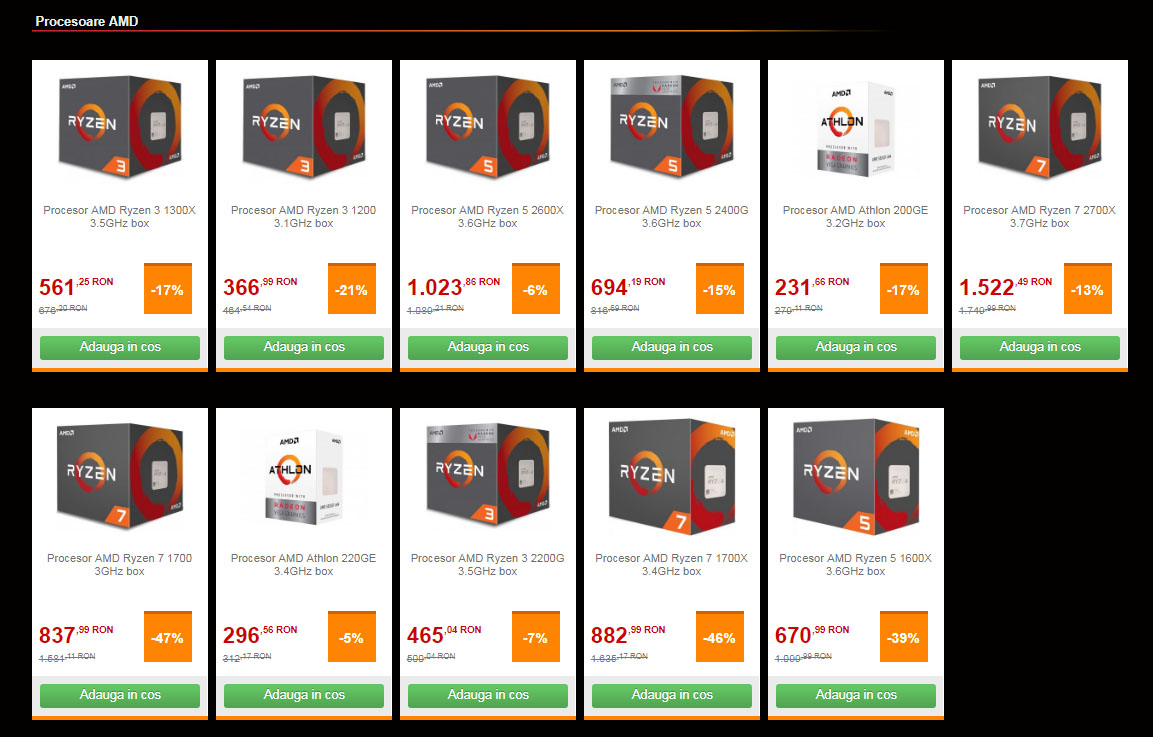Open Procesor AMD Ryzen 5 2400G title link
The height and width of the screenshot is (737, 1153).
coord(671,216)
